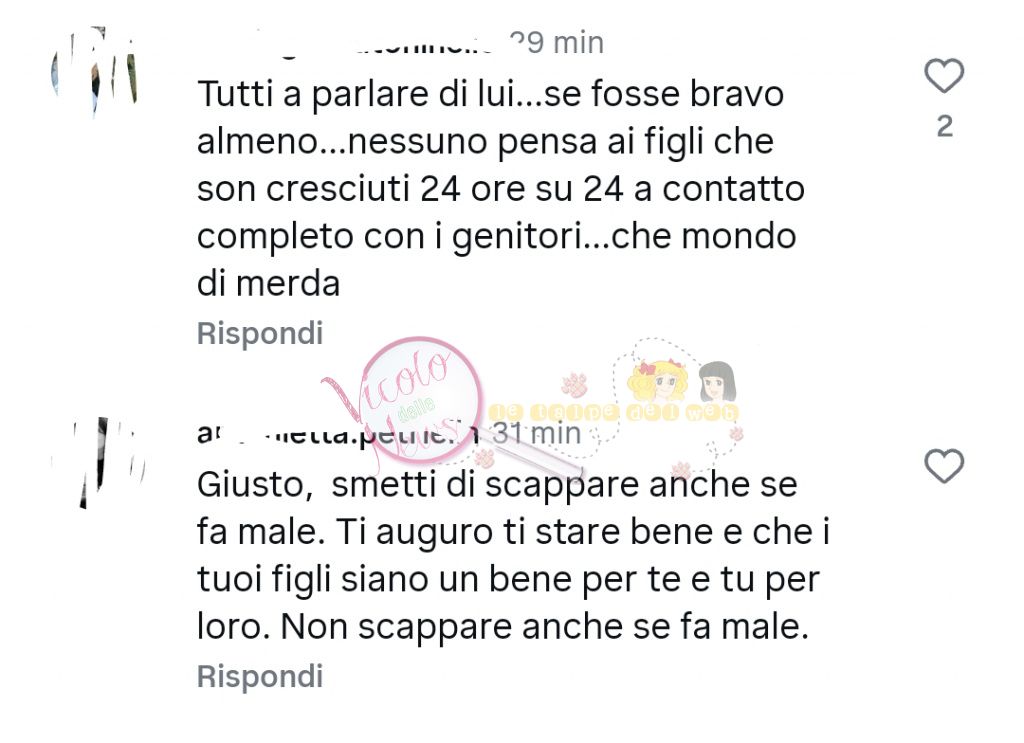
Task: Click the dark-haired cartoon girl face watermark
Action: coord(718,381)
